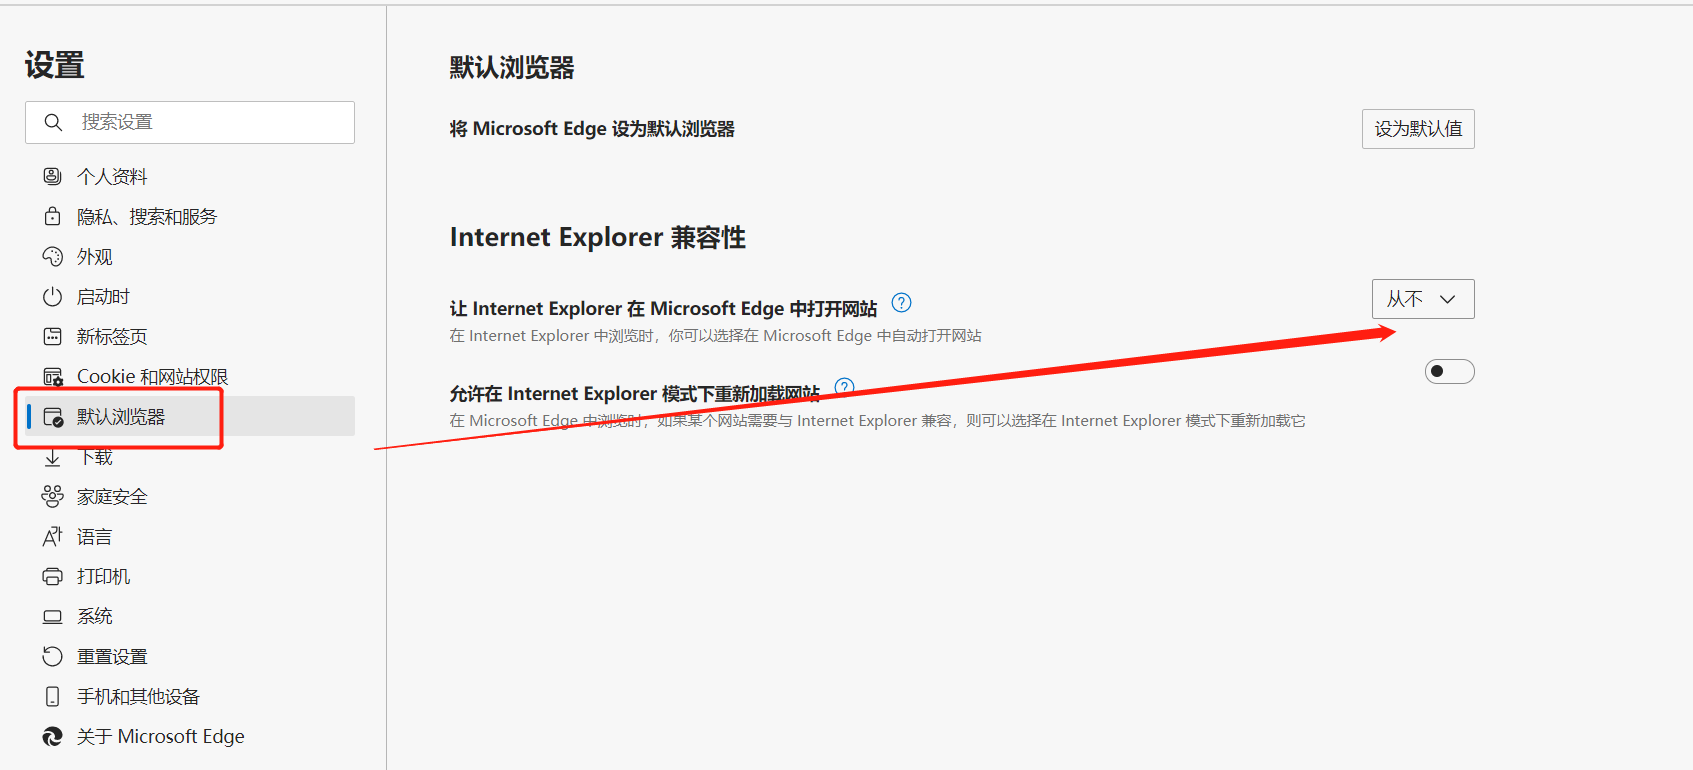Image resolution: width=1693 pixels, height=770 pixels.
Task: Click help icon next to IE 模式下重新加载网站
Action: 845,387
